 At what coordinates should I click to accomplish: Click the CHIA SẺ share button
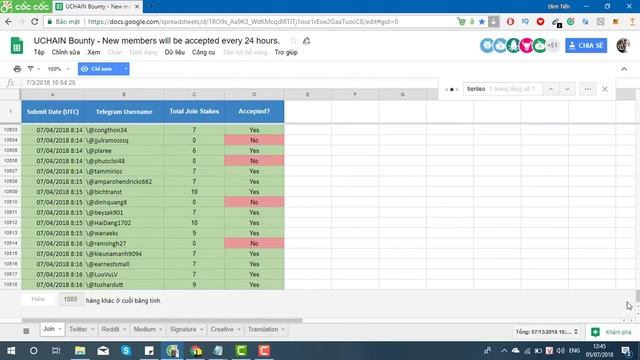(x=586, y=45)
